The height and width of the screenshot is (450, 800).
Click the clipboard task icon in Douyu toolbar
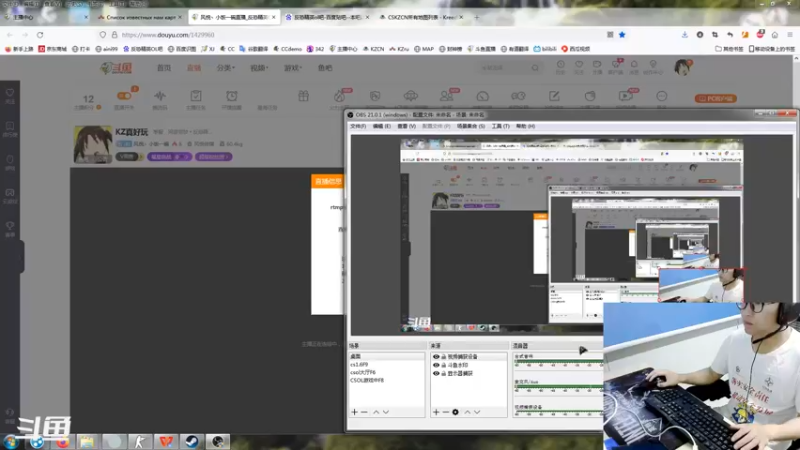click(196, 96)
